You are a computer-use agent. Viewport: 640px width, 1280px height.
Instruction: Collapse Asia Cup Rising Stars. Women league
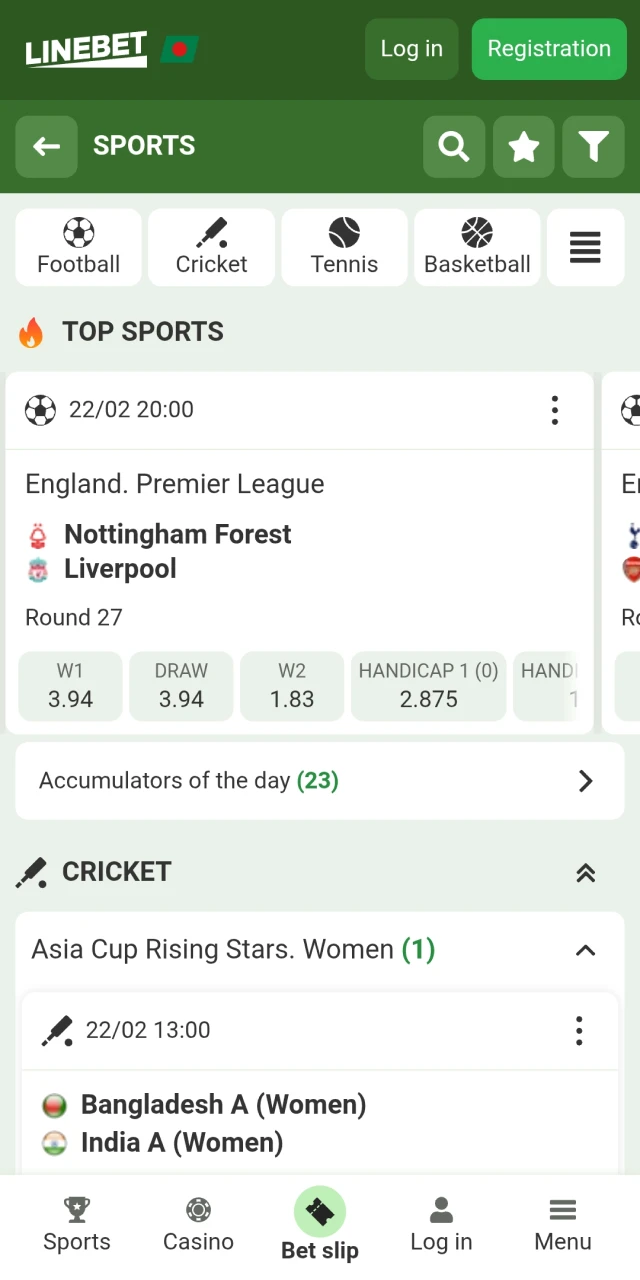585,950
